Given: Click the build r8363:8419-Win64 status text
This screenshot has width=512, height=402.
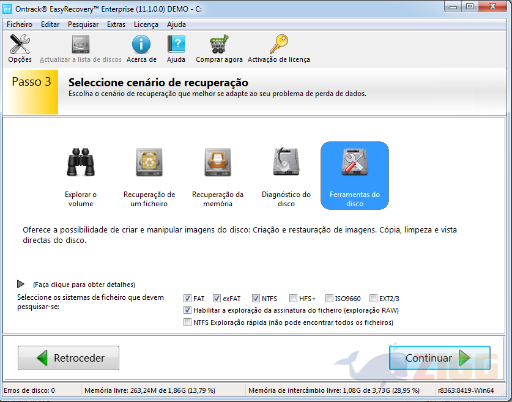Looking at the screenshot, I should coord(466,390).
